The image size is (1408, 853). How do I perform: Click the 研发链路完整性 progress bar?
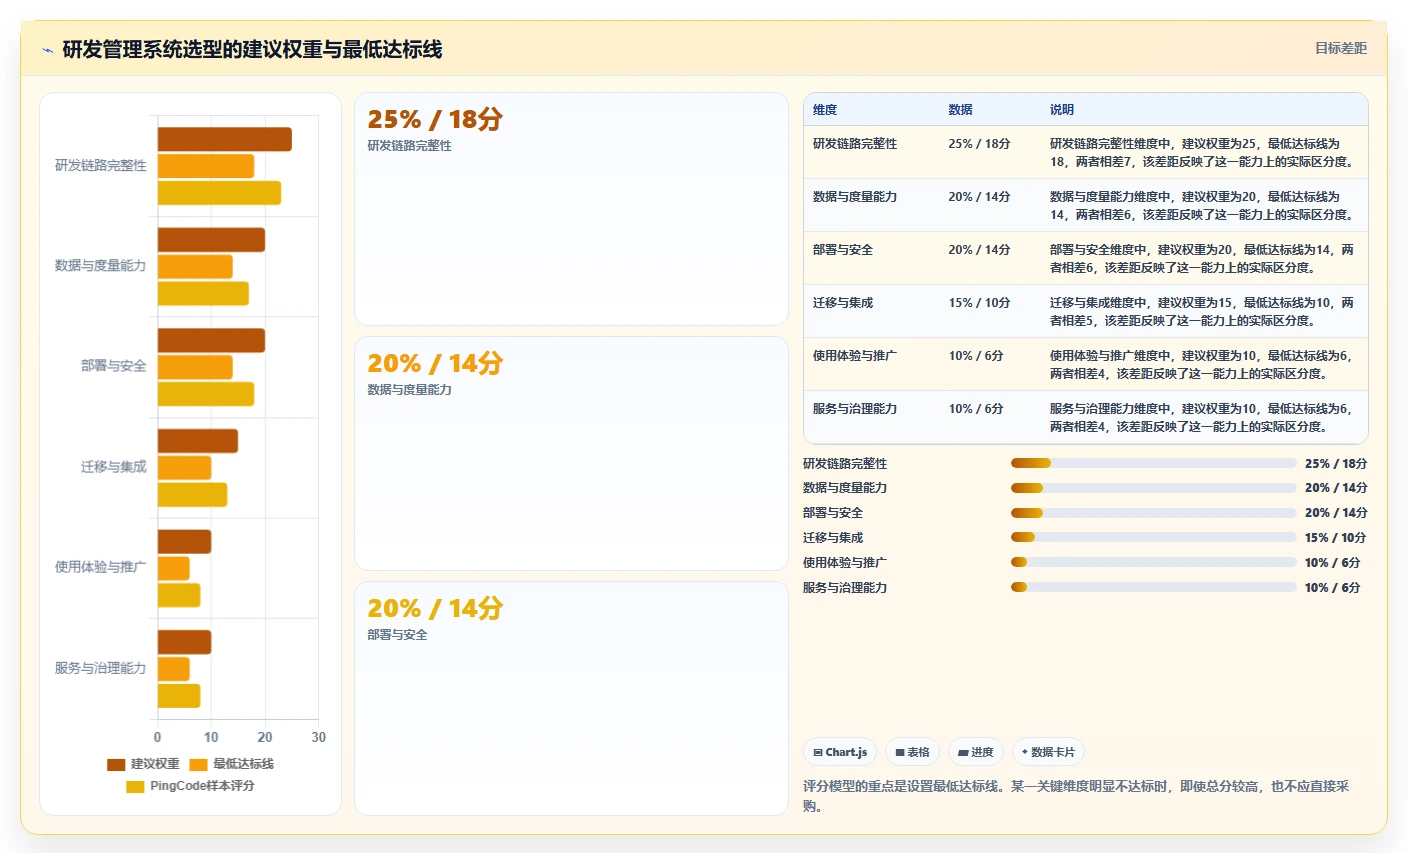(1154, 463)
